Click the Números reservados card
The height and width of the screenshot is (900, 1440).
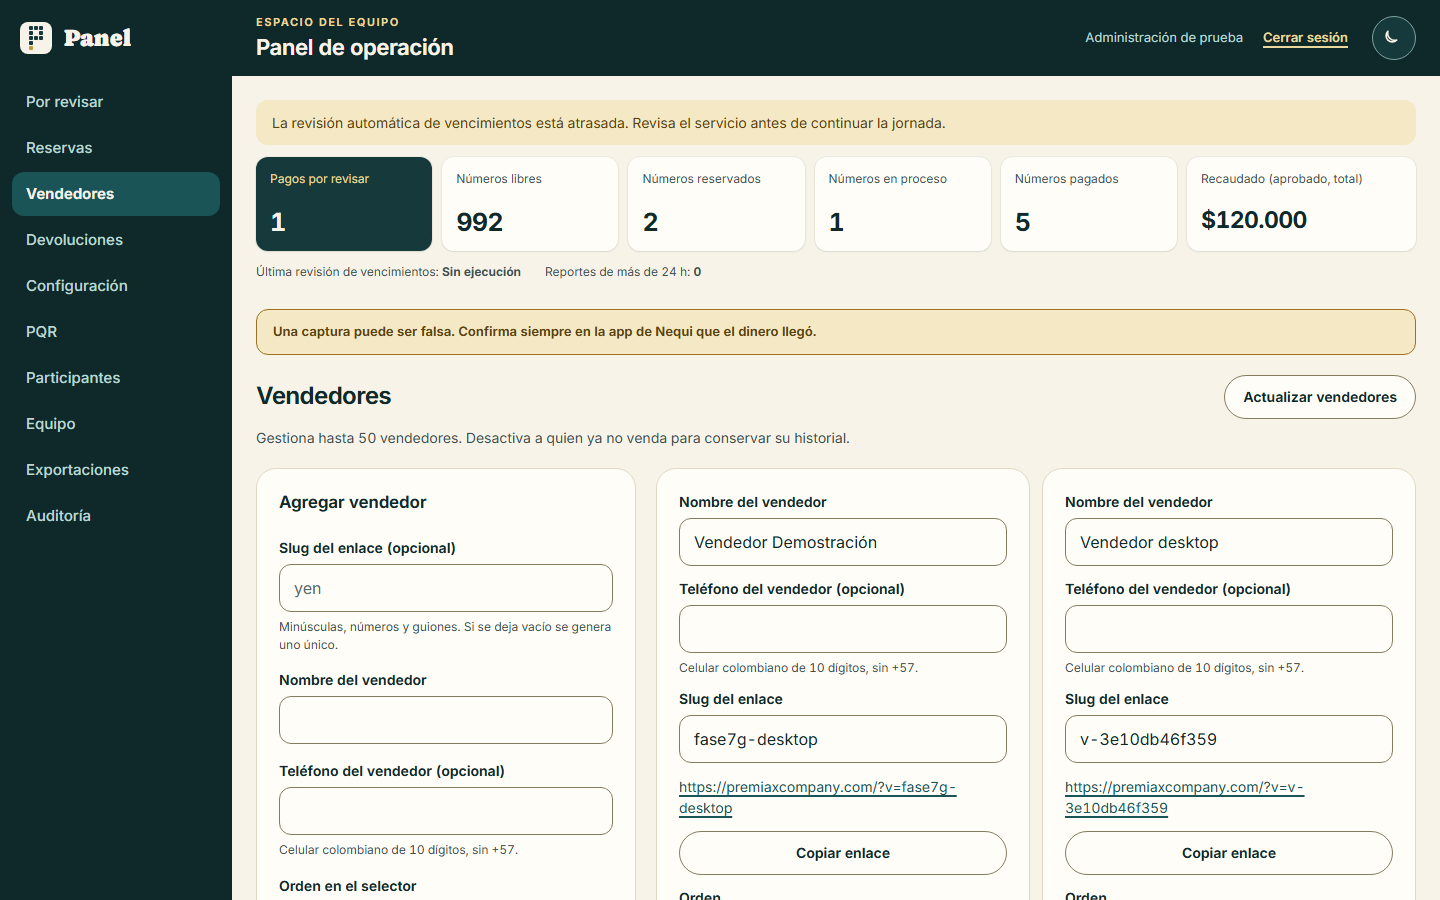coord(716,204)
